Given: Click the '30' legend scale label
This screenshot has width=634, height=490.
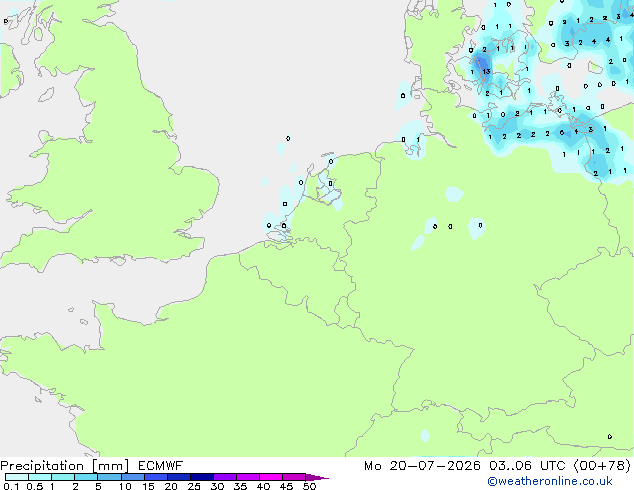Looking at the screenshot, I should pyautogui.click(x=217, y=486).
